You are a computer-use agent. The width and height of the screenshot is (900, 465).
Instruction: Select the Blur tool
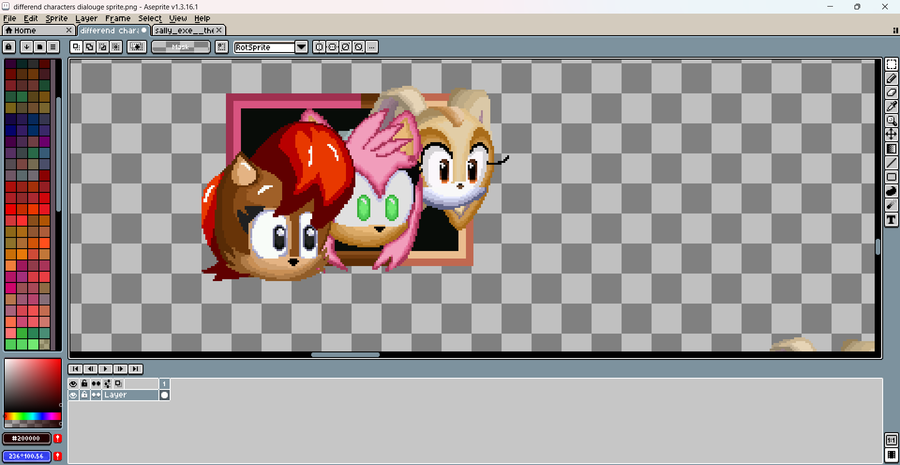(x=891, y=206)
